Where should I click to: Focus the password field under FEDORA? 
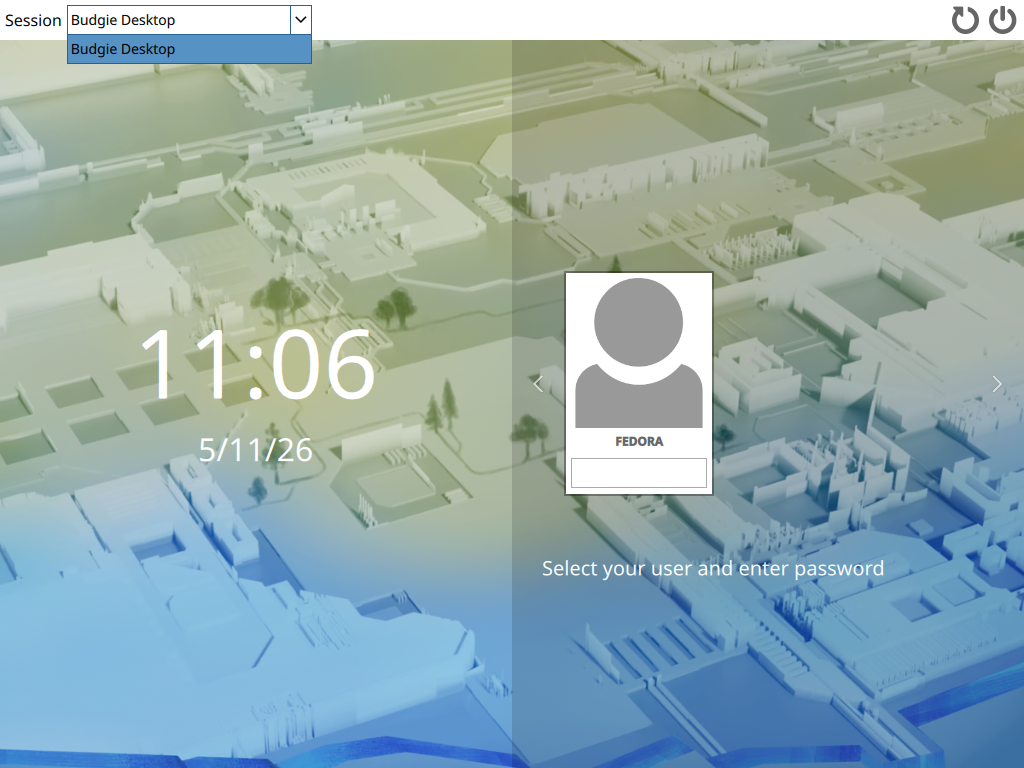click(639, 473)
